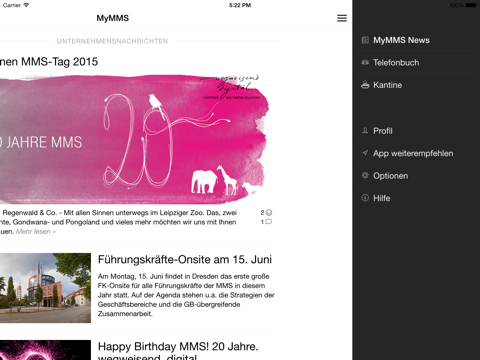Open the 'MMS-Tag 2015' article headline
480x360 pixels.
(49, 62)
